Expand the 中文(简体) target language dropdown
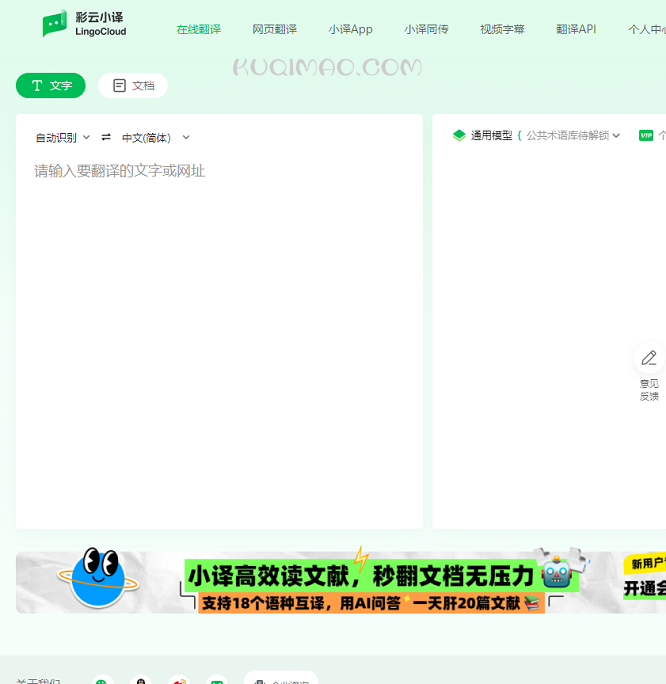Image resolution: width=666 pixels, height=684 pixels. coord(156,138)
